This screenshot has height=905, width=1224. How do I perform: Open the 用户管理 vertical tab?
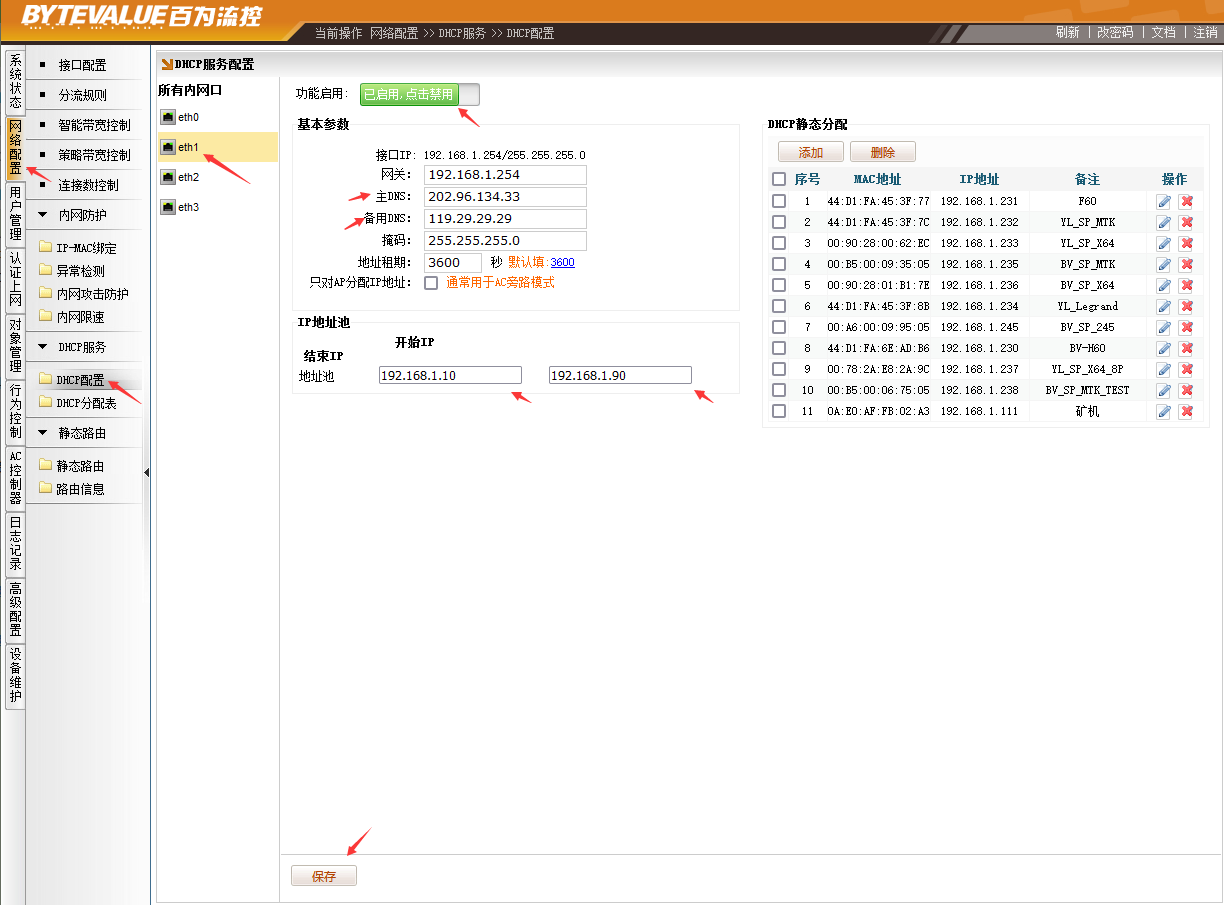[15, 213]
